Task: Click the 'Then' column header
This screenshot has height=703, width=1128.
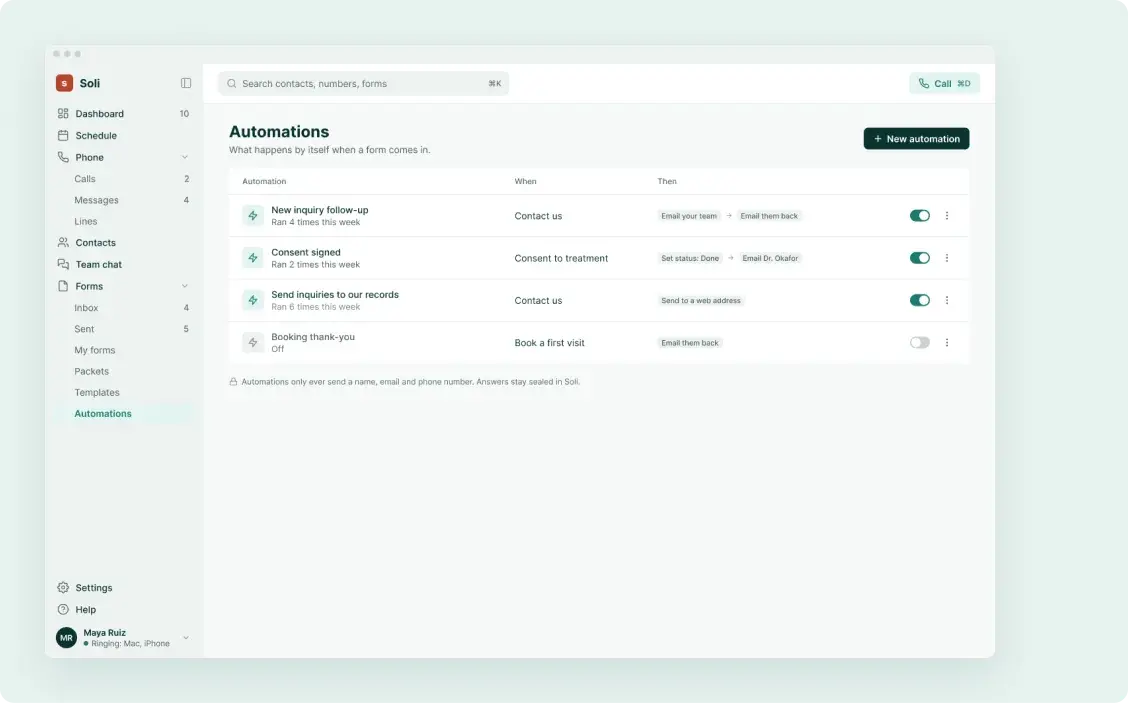Action: coord(667,181)
